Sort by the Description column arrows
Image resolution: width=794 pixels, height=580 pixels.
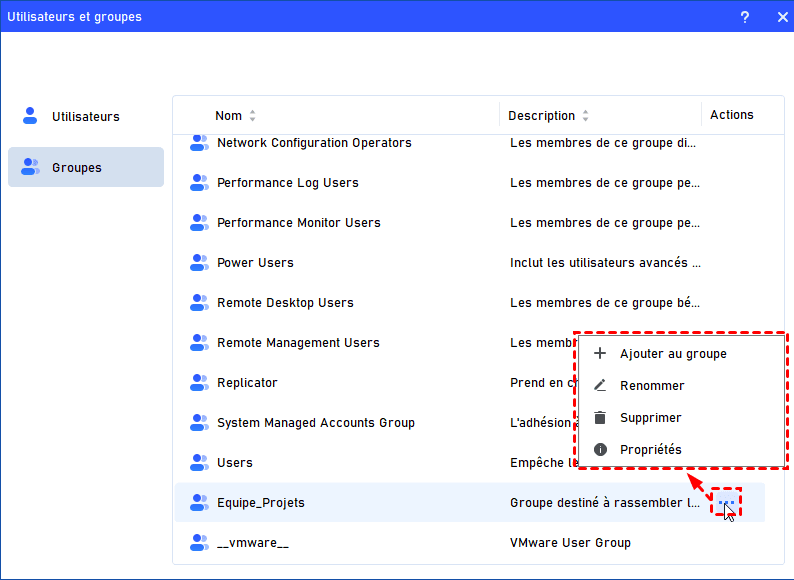pyautogui.click(x=585, y=116)
